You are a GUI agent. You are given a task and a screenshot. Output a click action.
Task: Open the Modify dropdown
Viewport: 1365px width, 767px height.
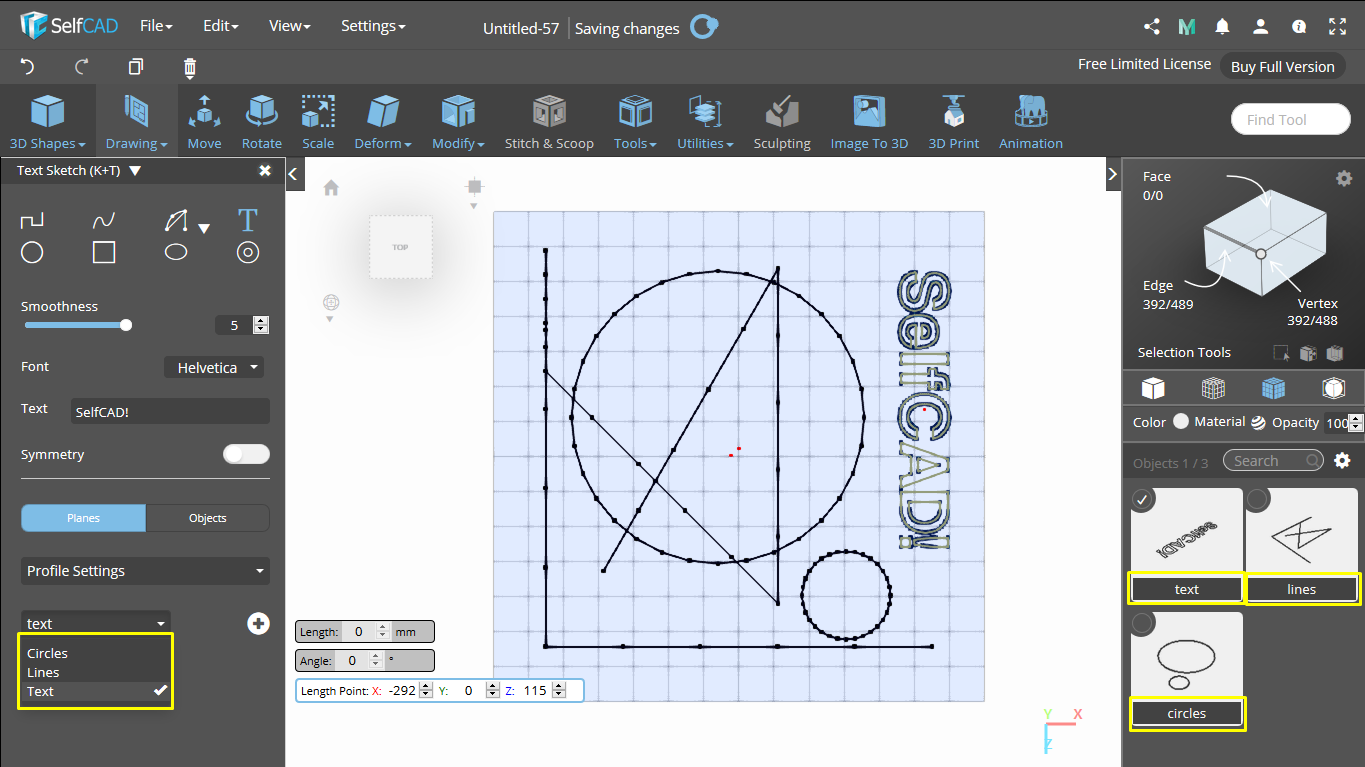[x=458, y=123]
